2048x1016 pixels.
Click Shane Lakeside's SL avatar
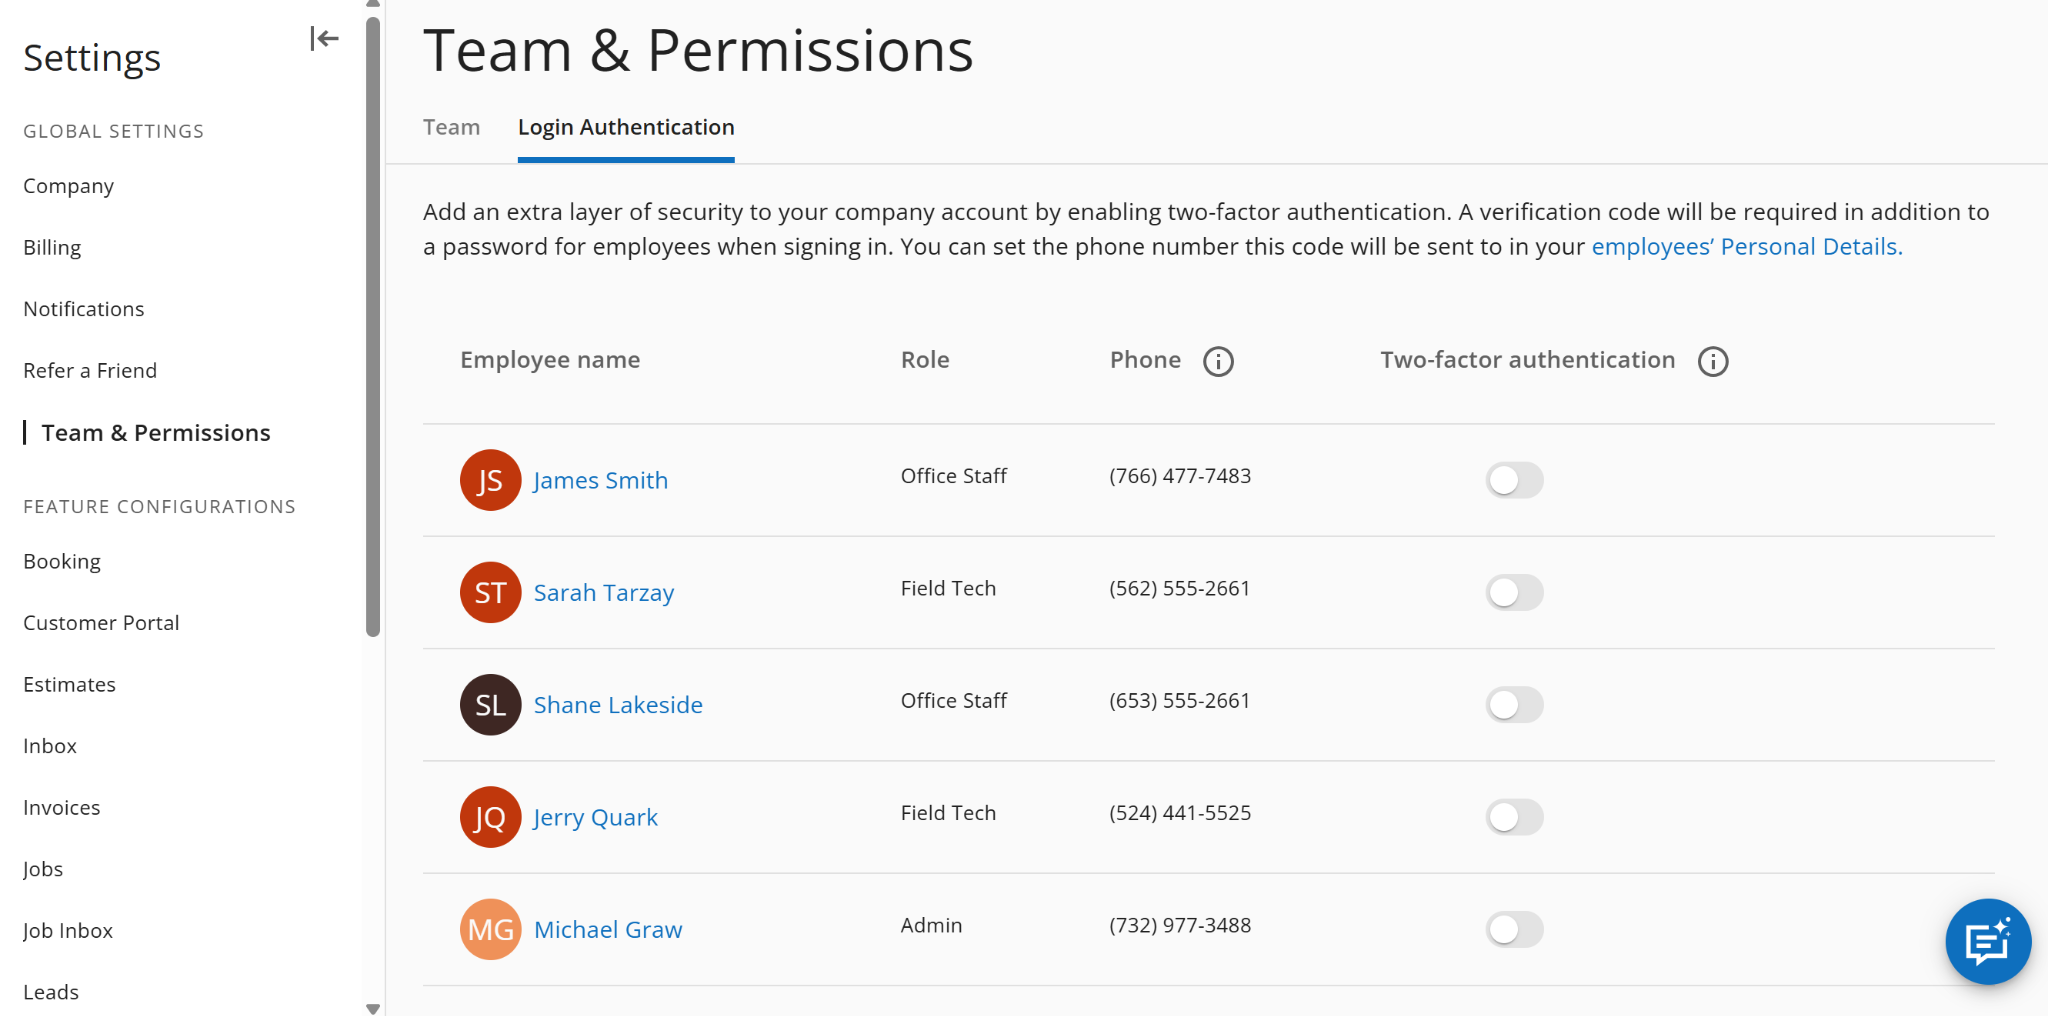[x=490, y=705]
